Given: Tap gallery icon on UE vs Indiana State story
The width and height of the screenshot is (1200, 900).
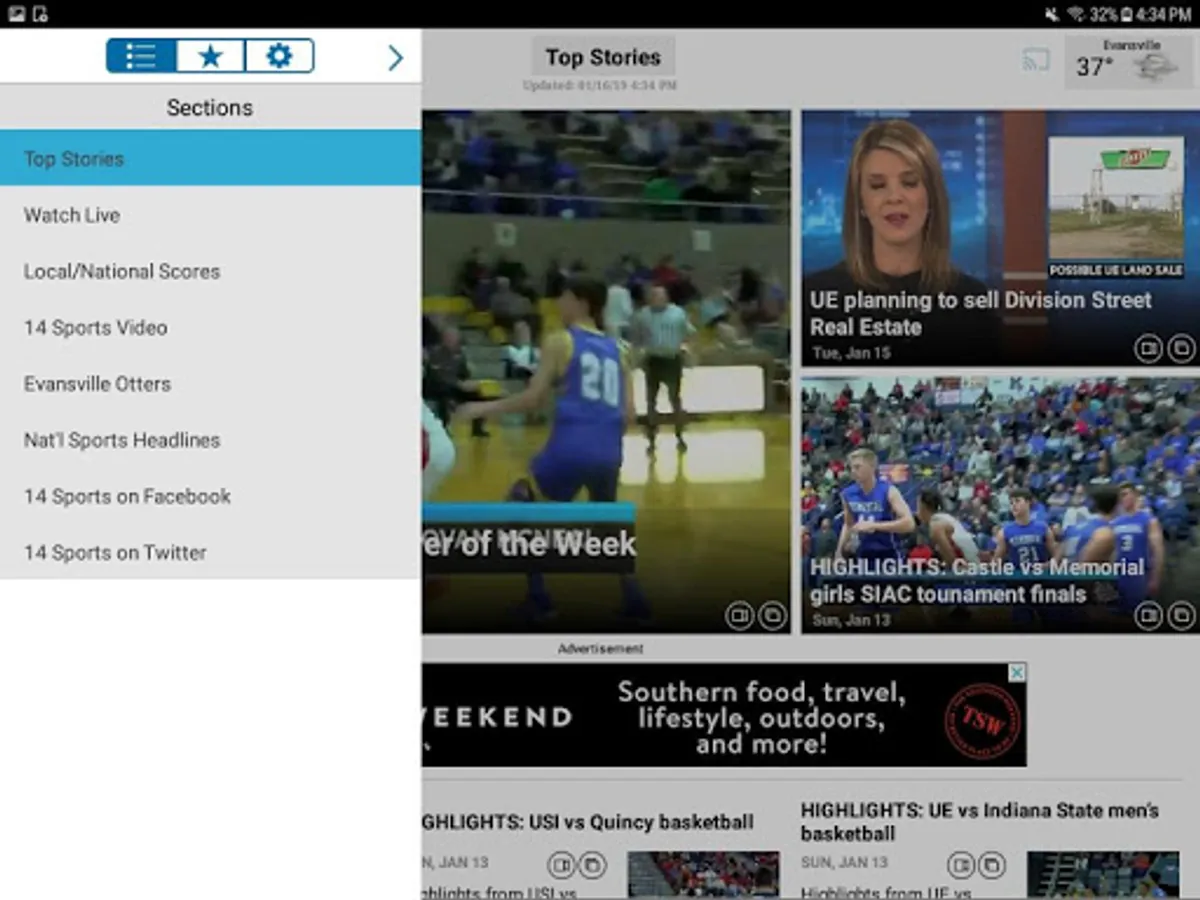Looking at the screenshot, I should tap(991, 864).
